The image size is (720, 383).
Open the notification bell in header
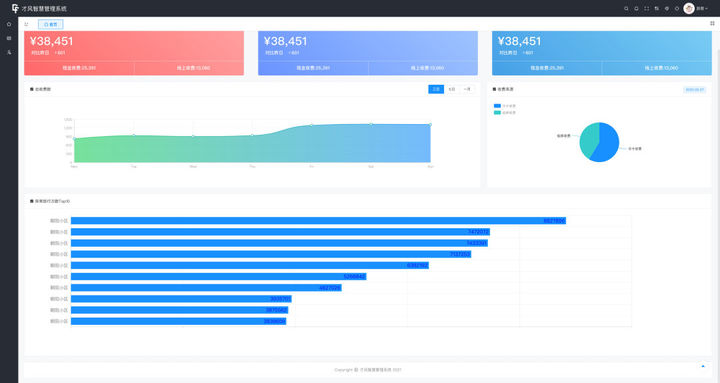tap(636, 9)
